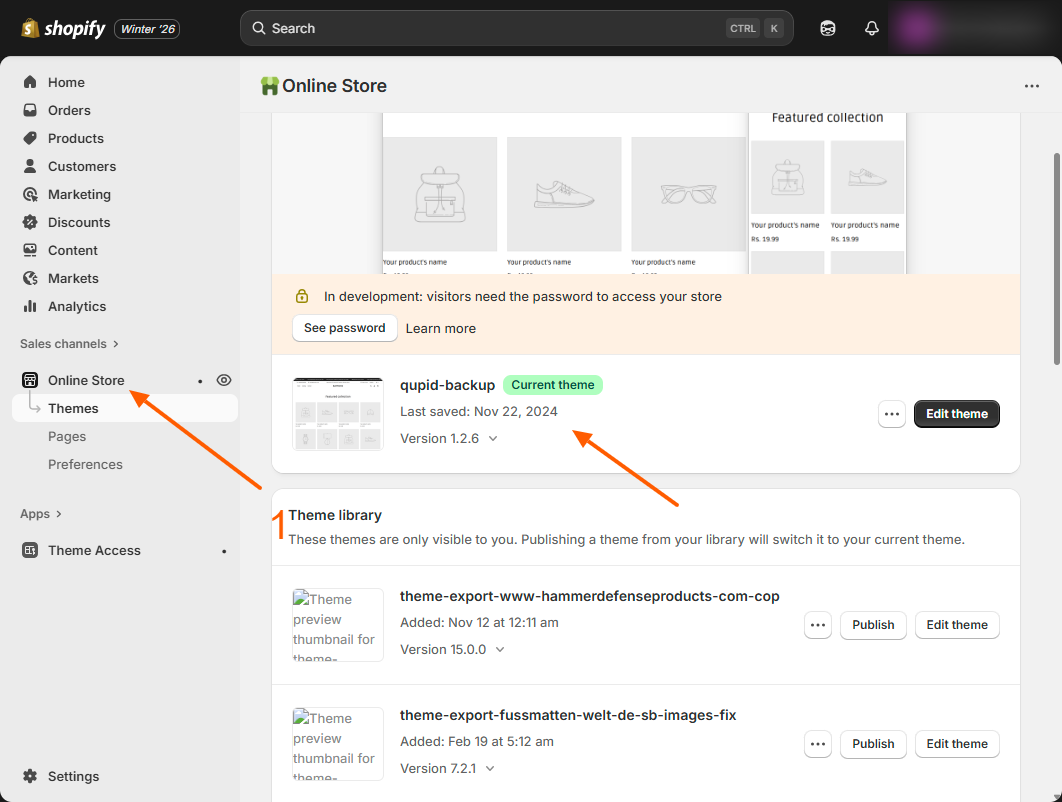Open Pages under Online Store
Screen dimensions: 1062x802
click(67, 436)
